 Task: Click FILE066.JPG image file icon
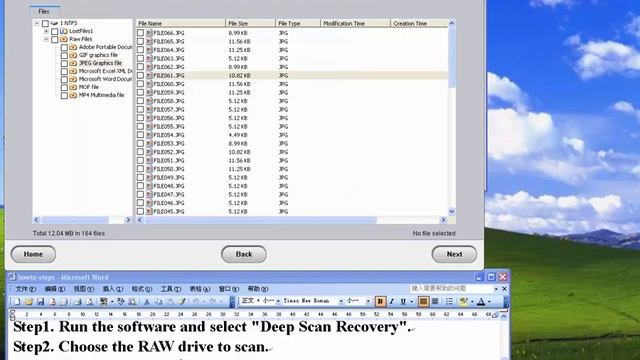149,33
